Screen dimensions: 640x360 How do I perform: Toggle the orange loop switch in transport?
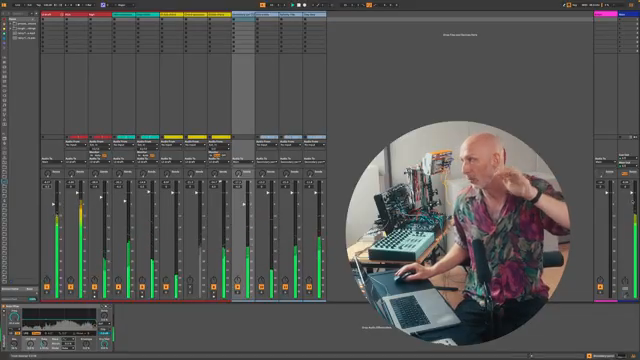pos(369,5)
